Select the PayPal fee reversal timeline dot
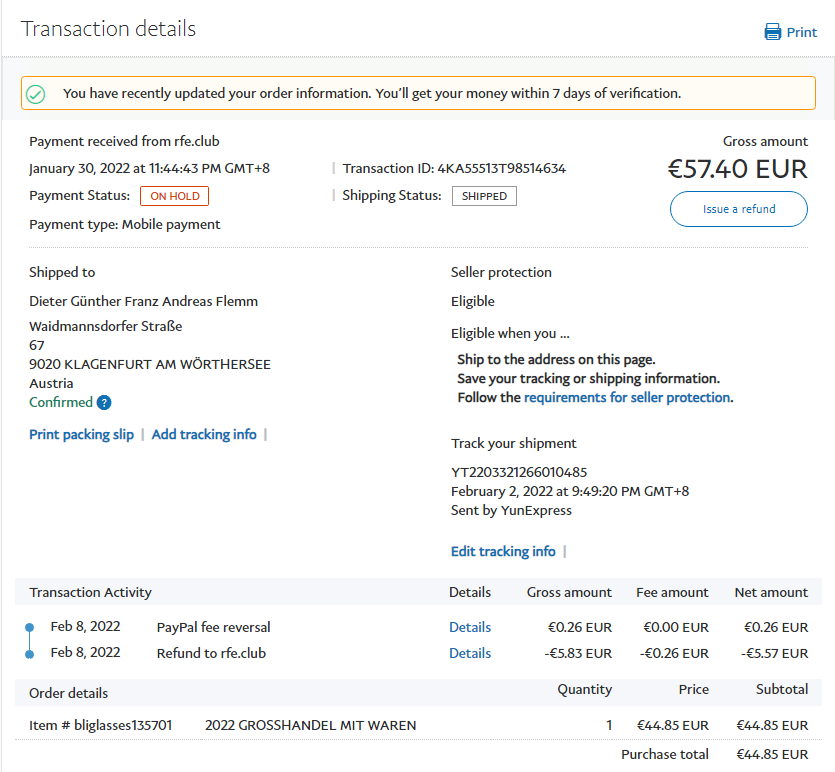 point(29,628)
